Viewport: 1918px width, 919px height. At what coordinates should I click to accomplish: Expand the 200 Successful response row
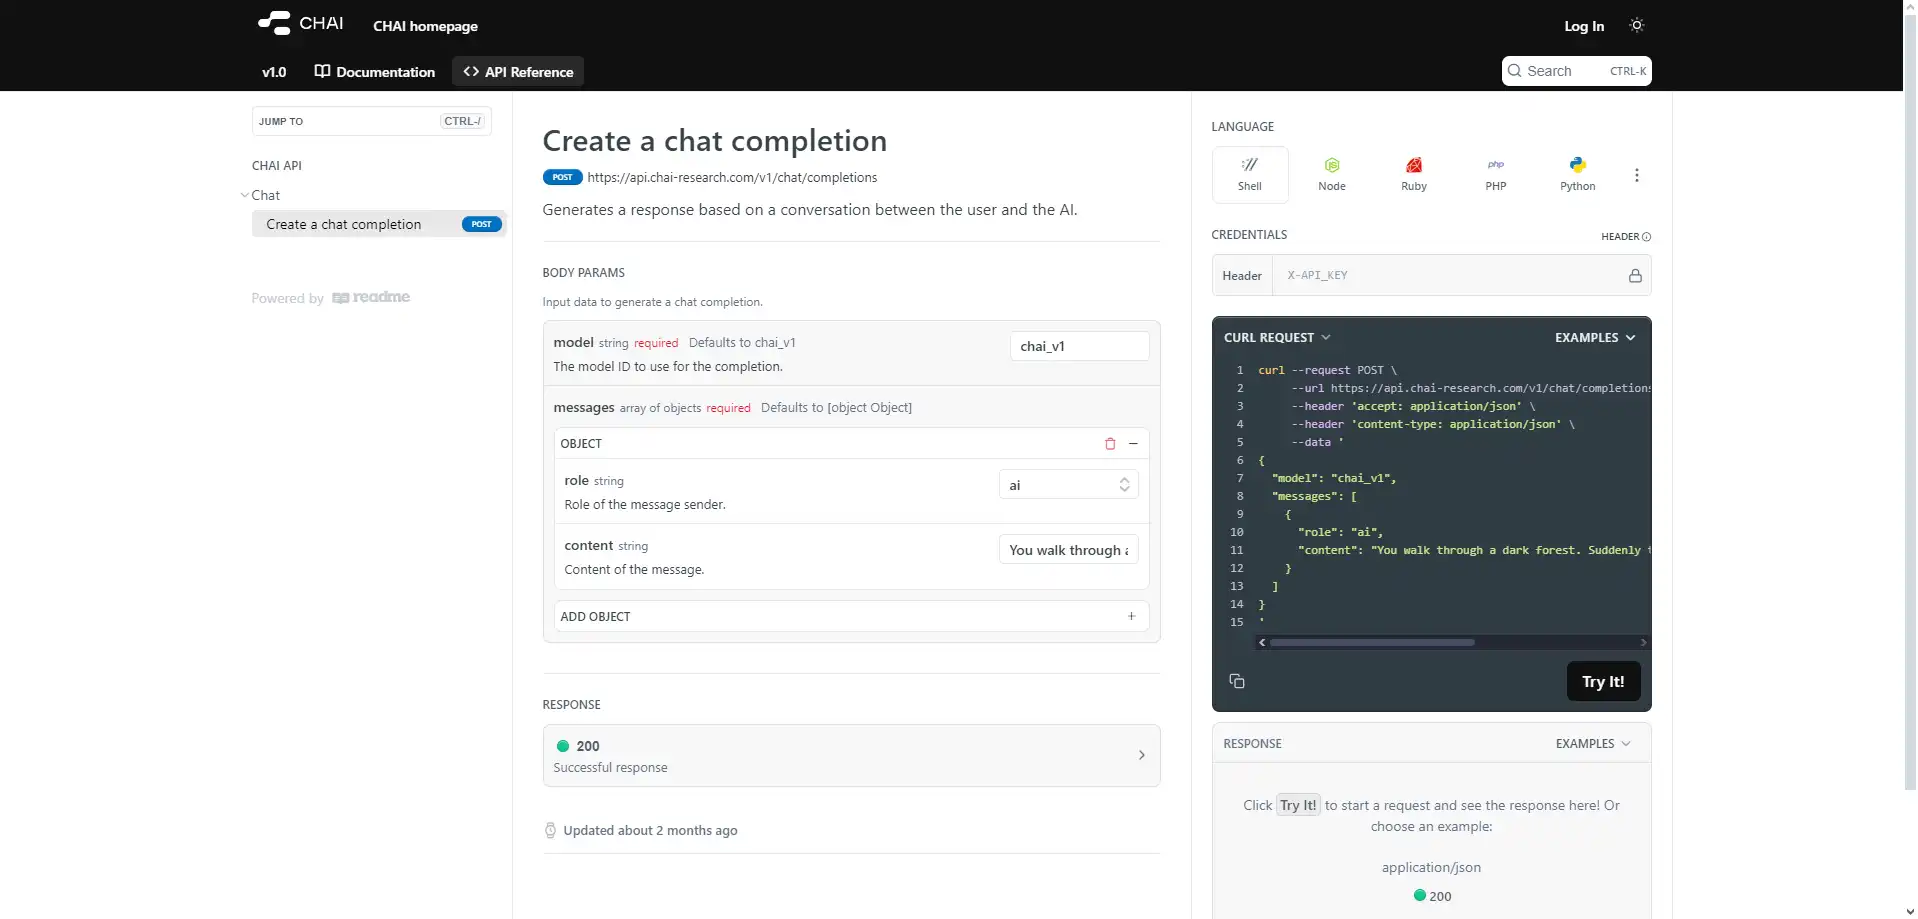[851, 756]
